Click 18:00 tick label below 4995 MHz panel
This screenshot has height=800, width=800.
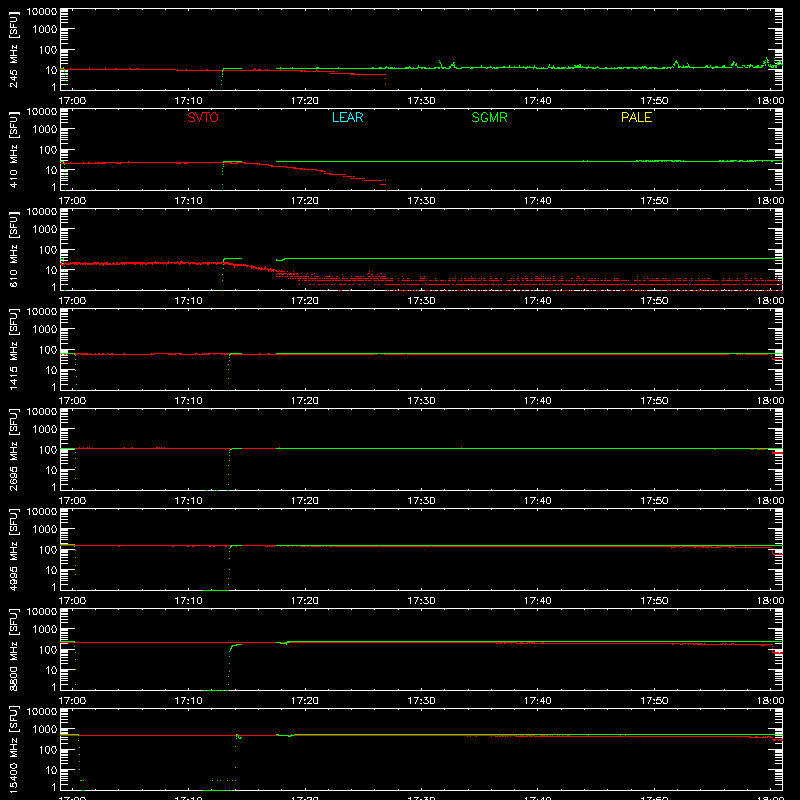[770, 601]
